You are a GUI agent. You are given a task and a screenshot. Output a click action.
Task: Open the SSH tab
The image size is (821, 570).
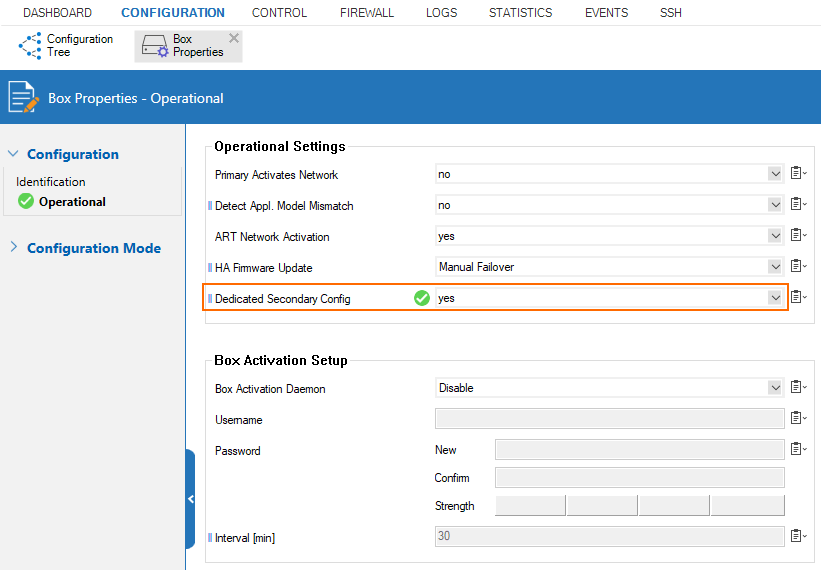(x=671, y=13)
